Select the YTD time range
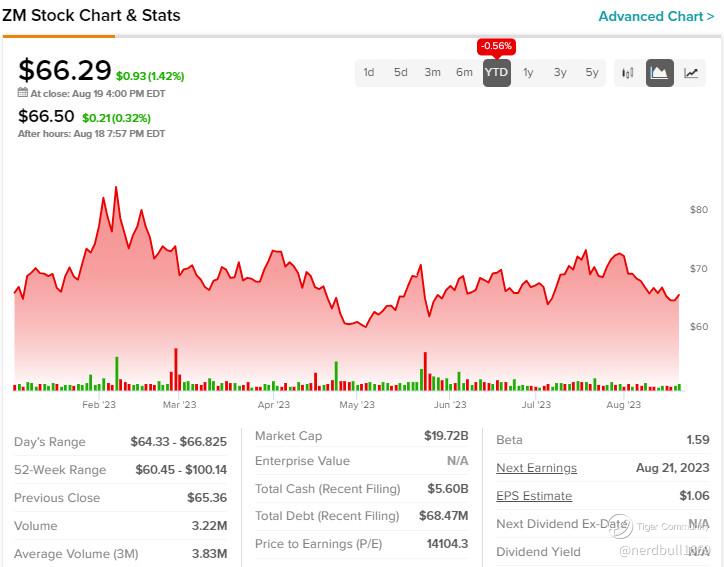Viewport: 724px width, 567px height. point(497,73)
